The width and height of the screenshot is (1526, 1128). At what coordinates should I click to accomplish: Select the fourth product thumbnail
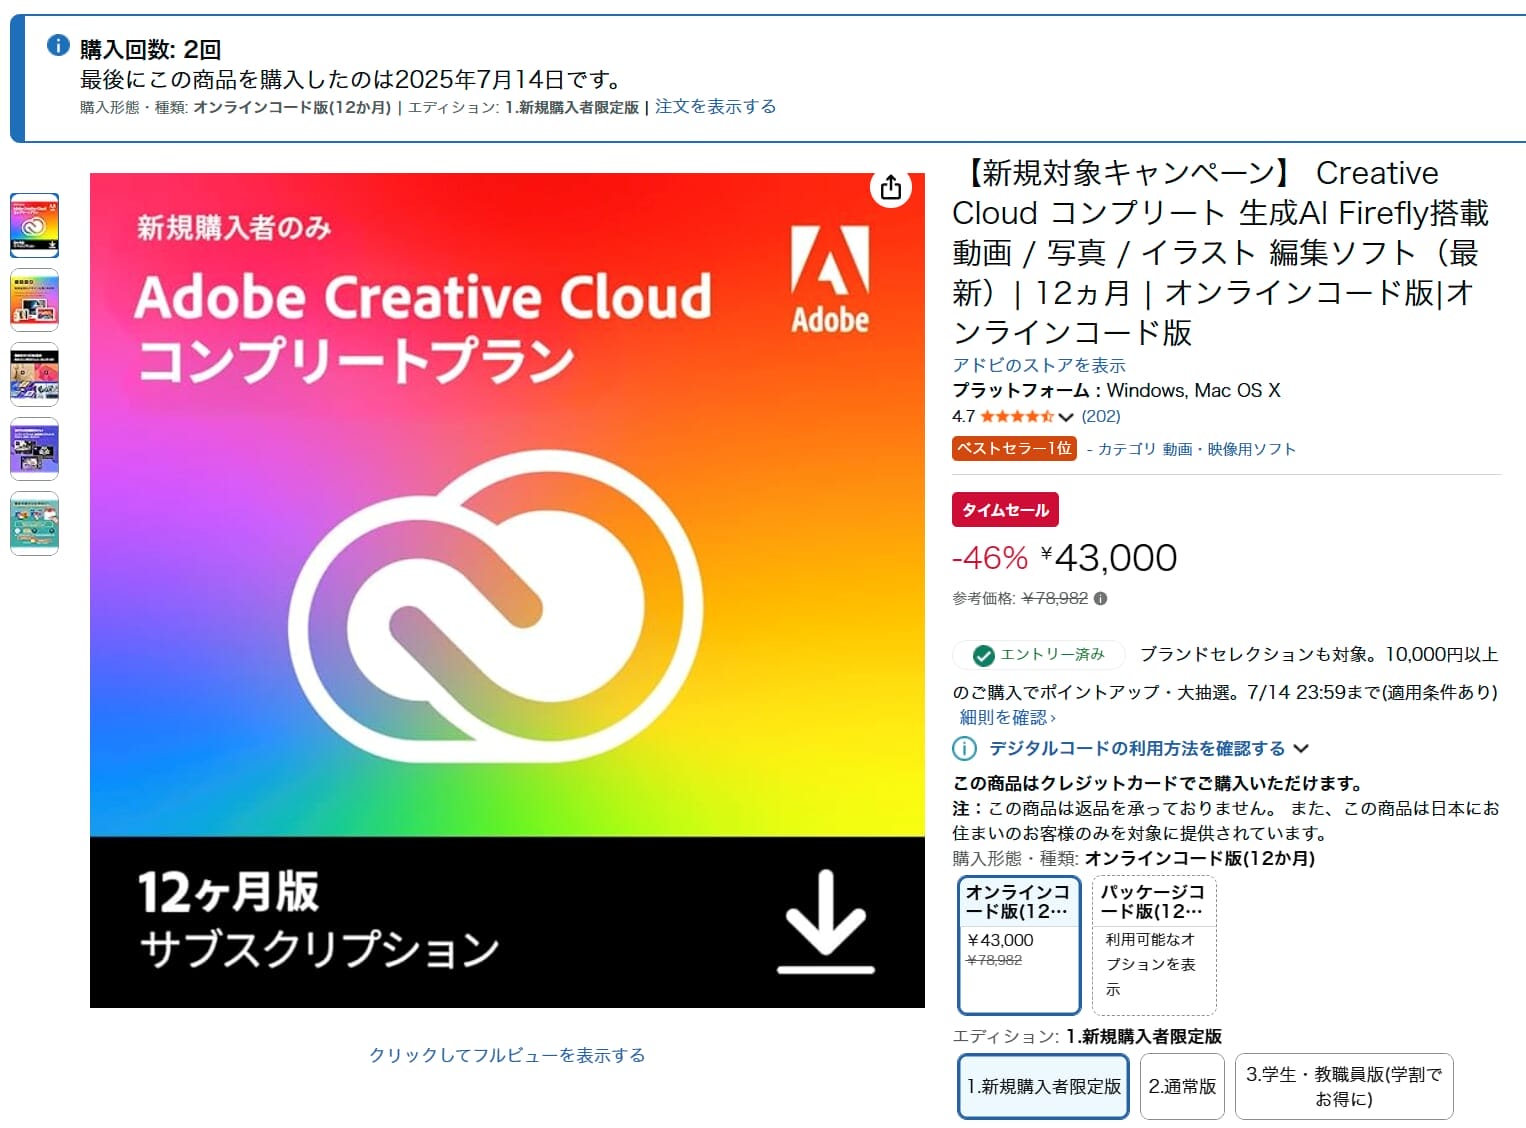(34, 449)
